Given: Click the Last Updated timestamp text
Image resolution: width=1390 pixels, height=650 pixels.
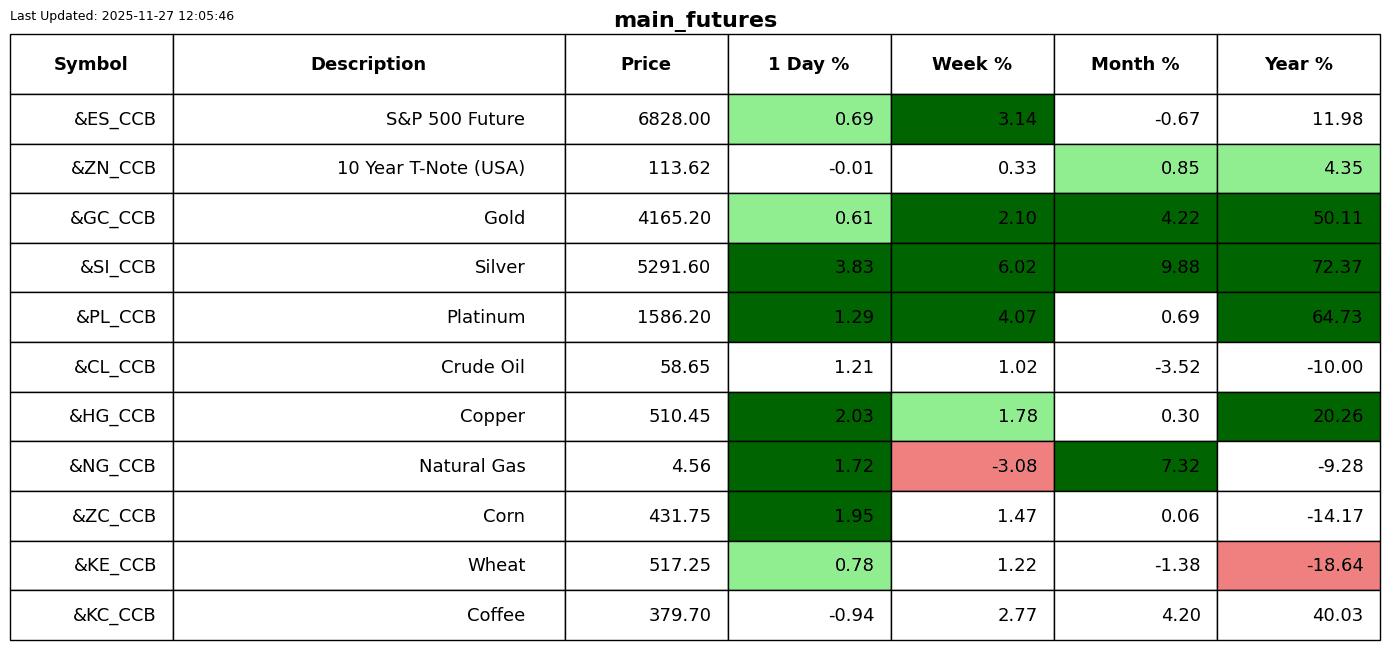Looking at the screenshot, I should (122, 16).
